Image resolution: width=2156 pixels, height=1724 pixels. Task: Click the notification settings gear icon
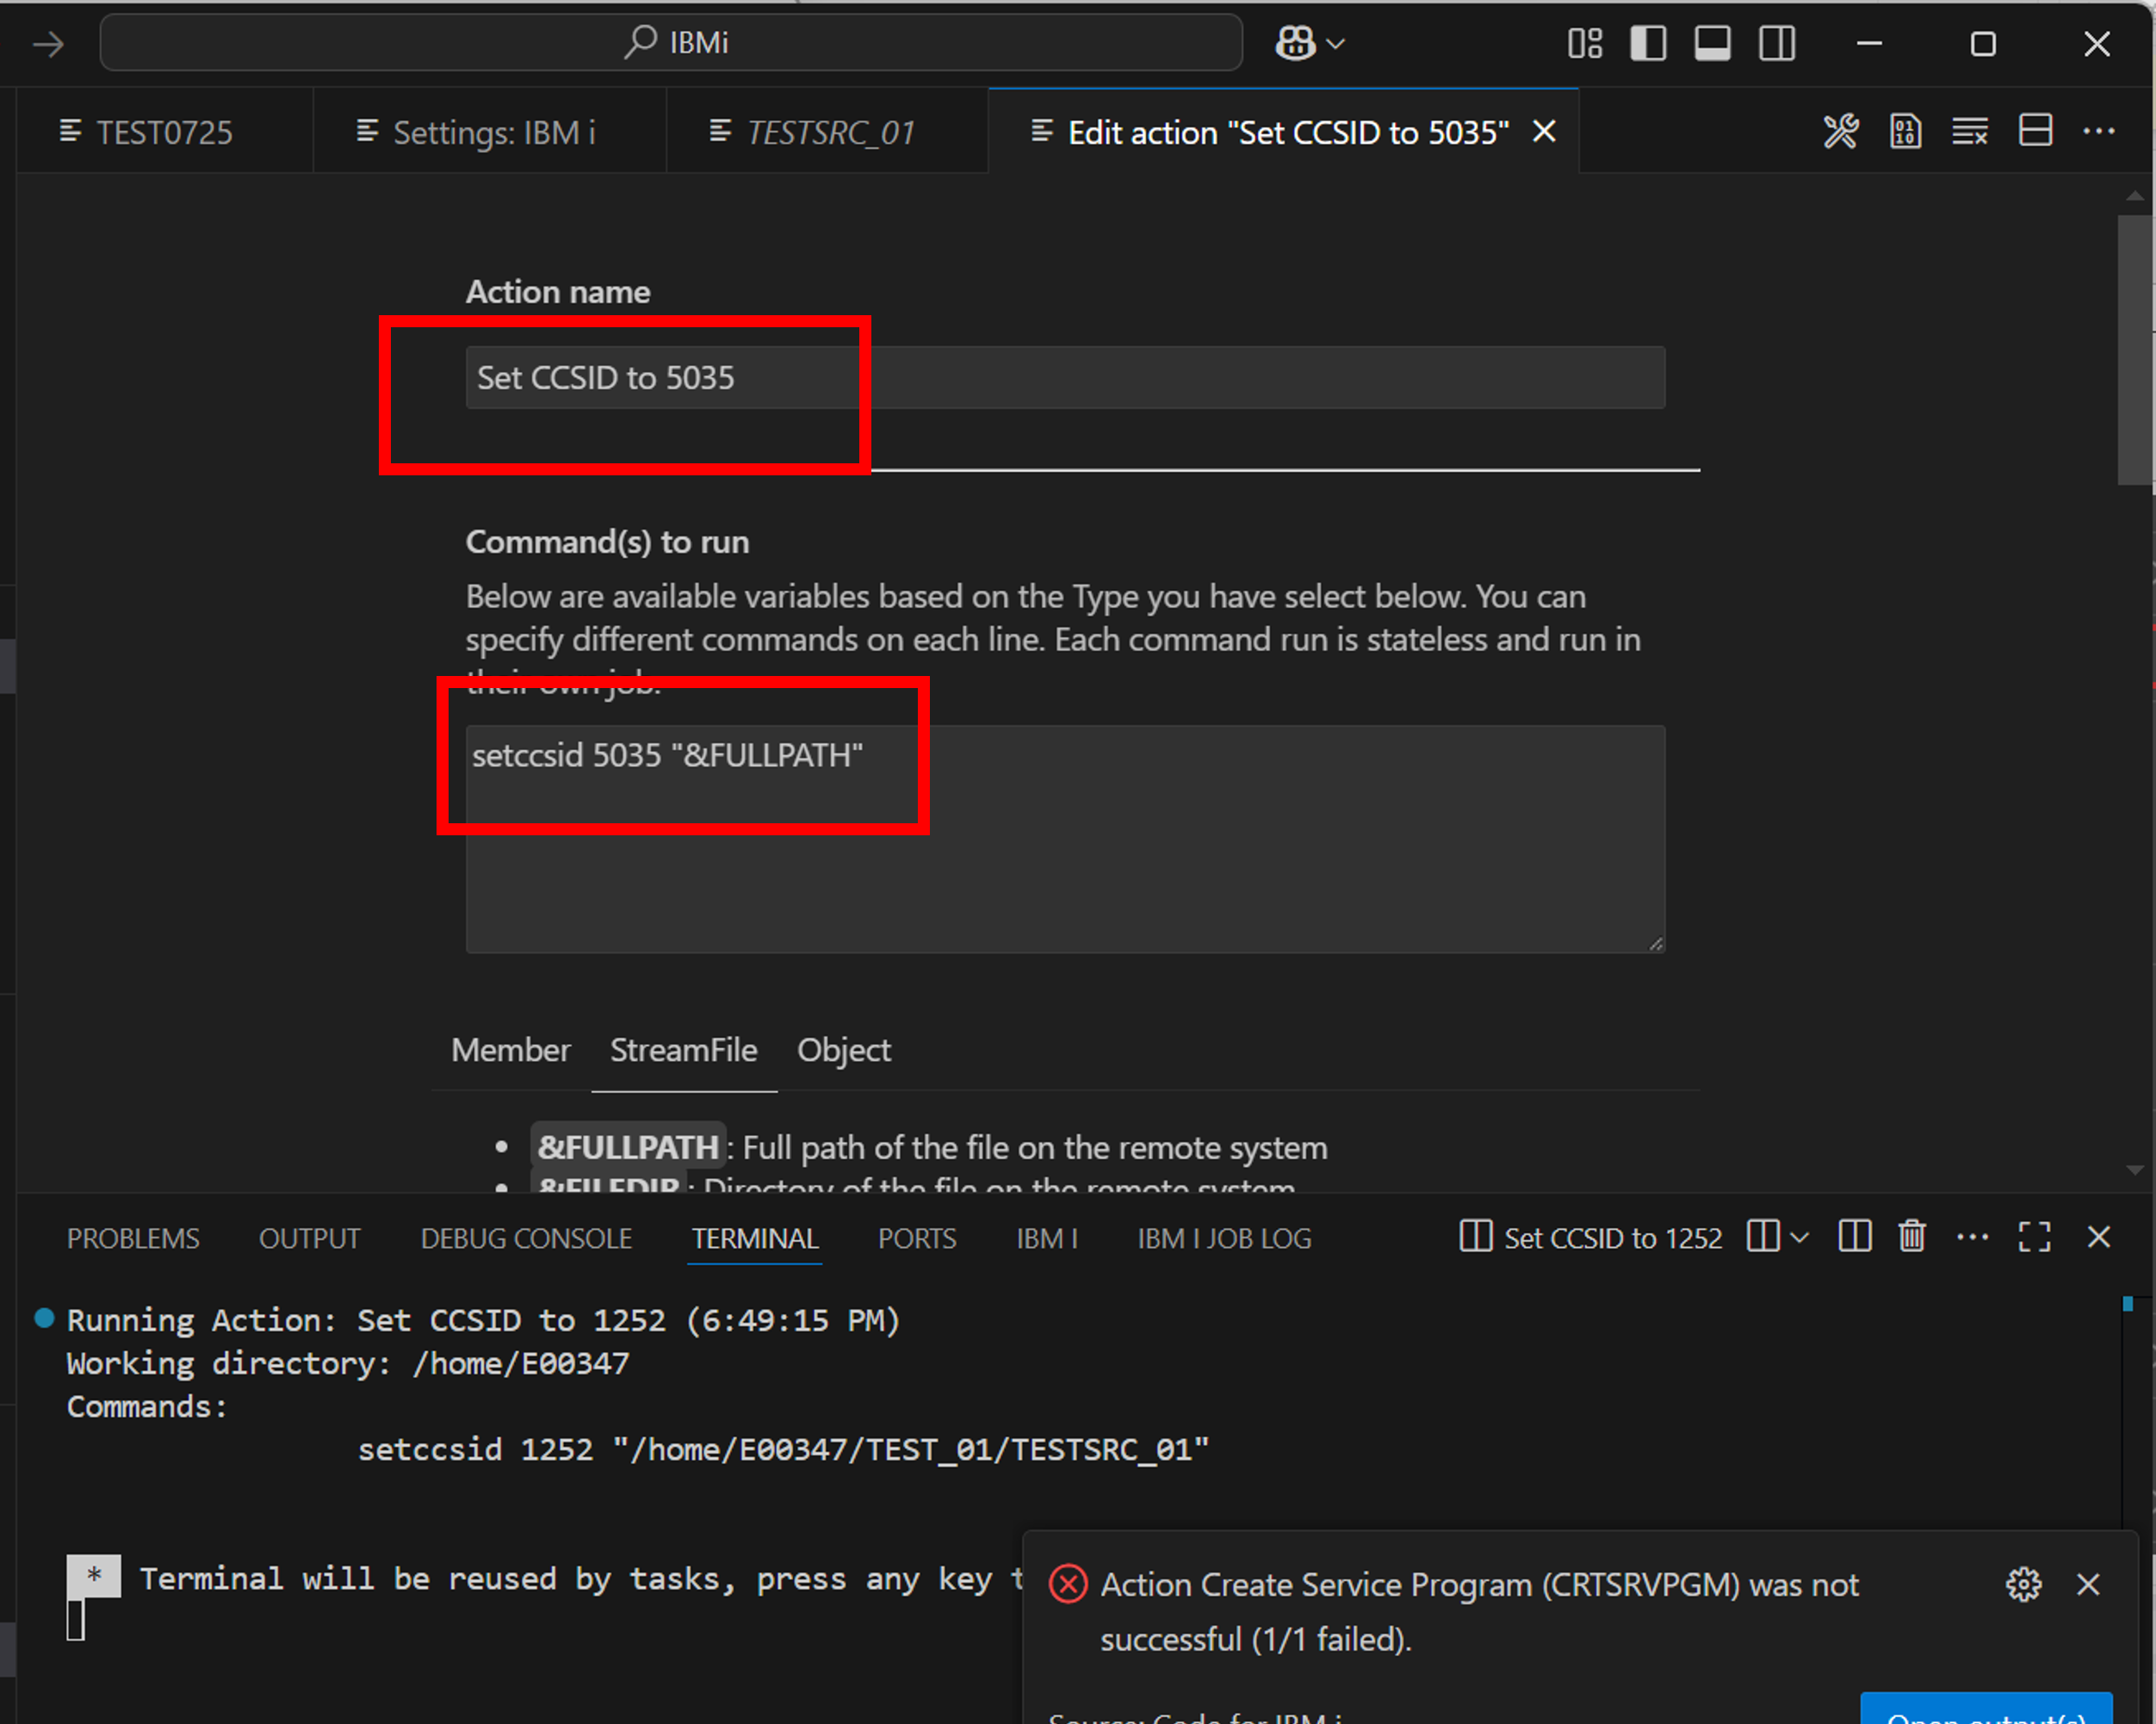(x=2023, y=1584)
